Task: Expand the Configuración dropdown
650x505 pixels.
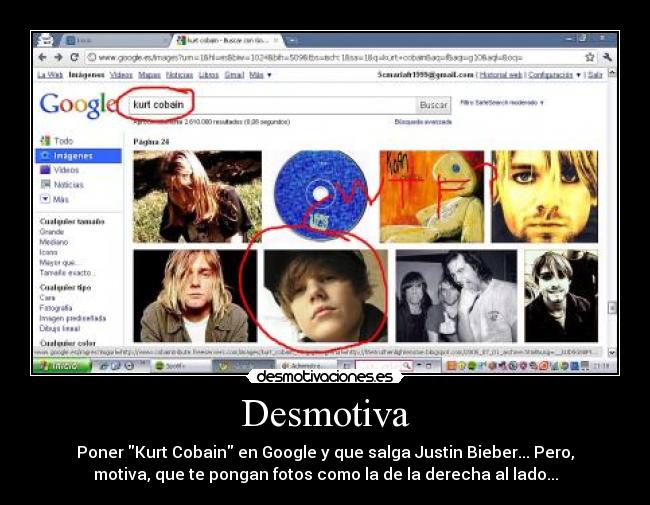Action: coord(555,75)
